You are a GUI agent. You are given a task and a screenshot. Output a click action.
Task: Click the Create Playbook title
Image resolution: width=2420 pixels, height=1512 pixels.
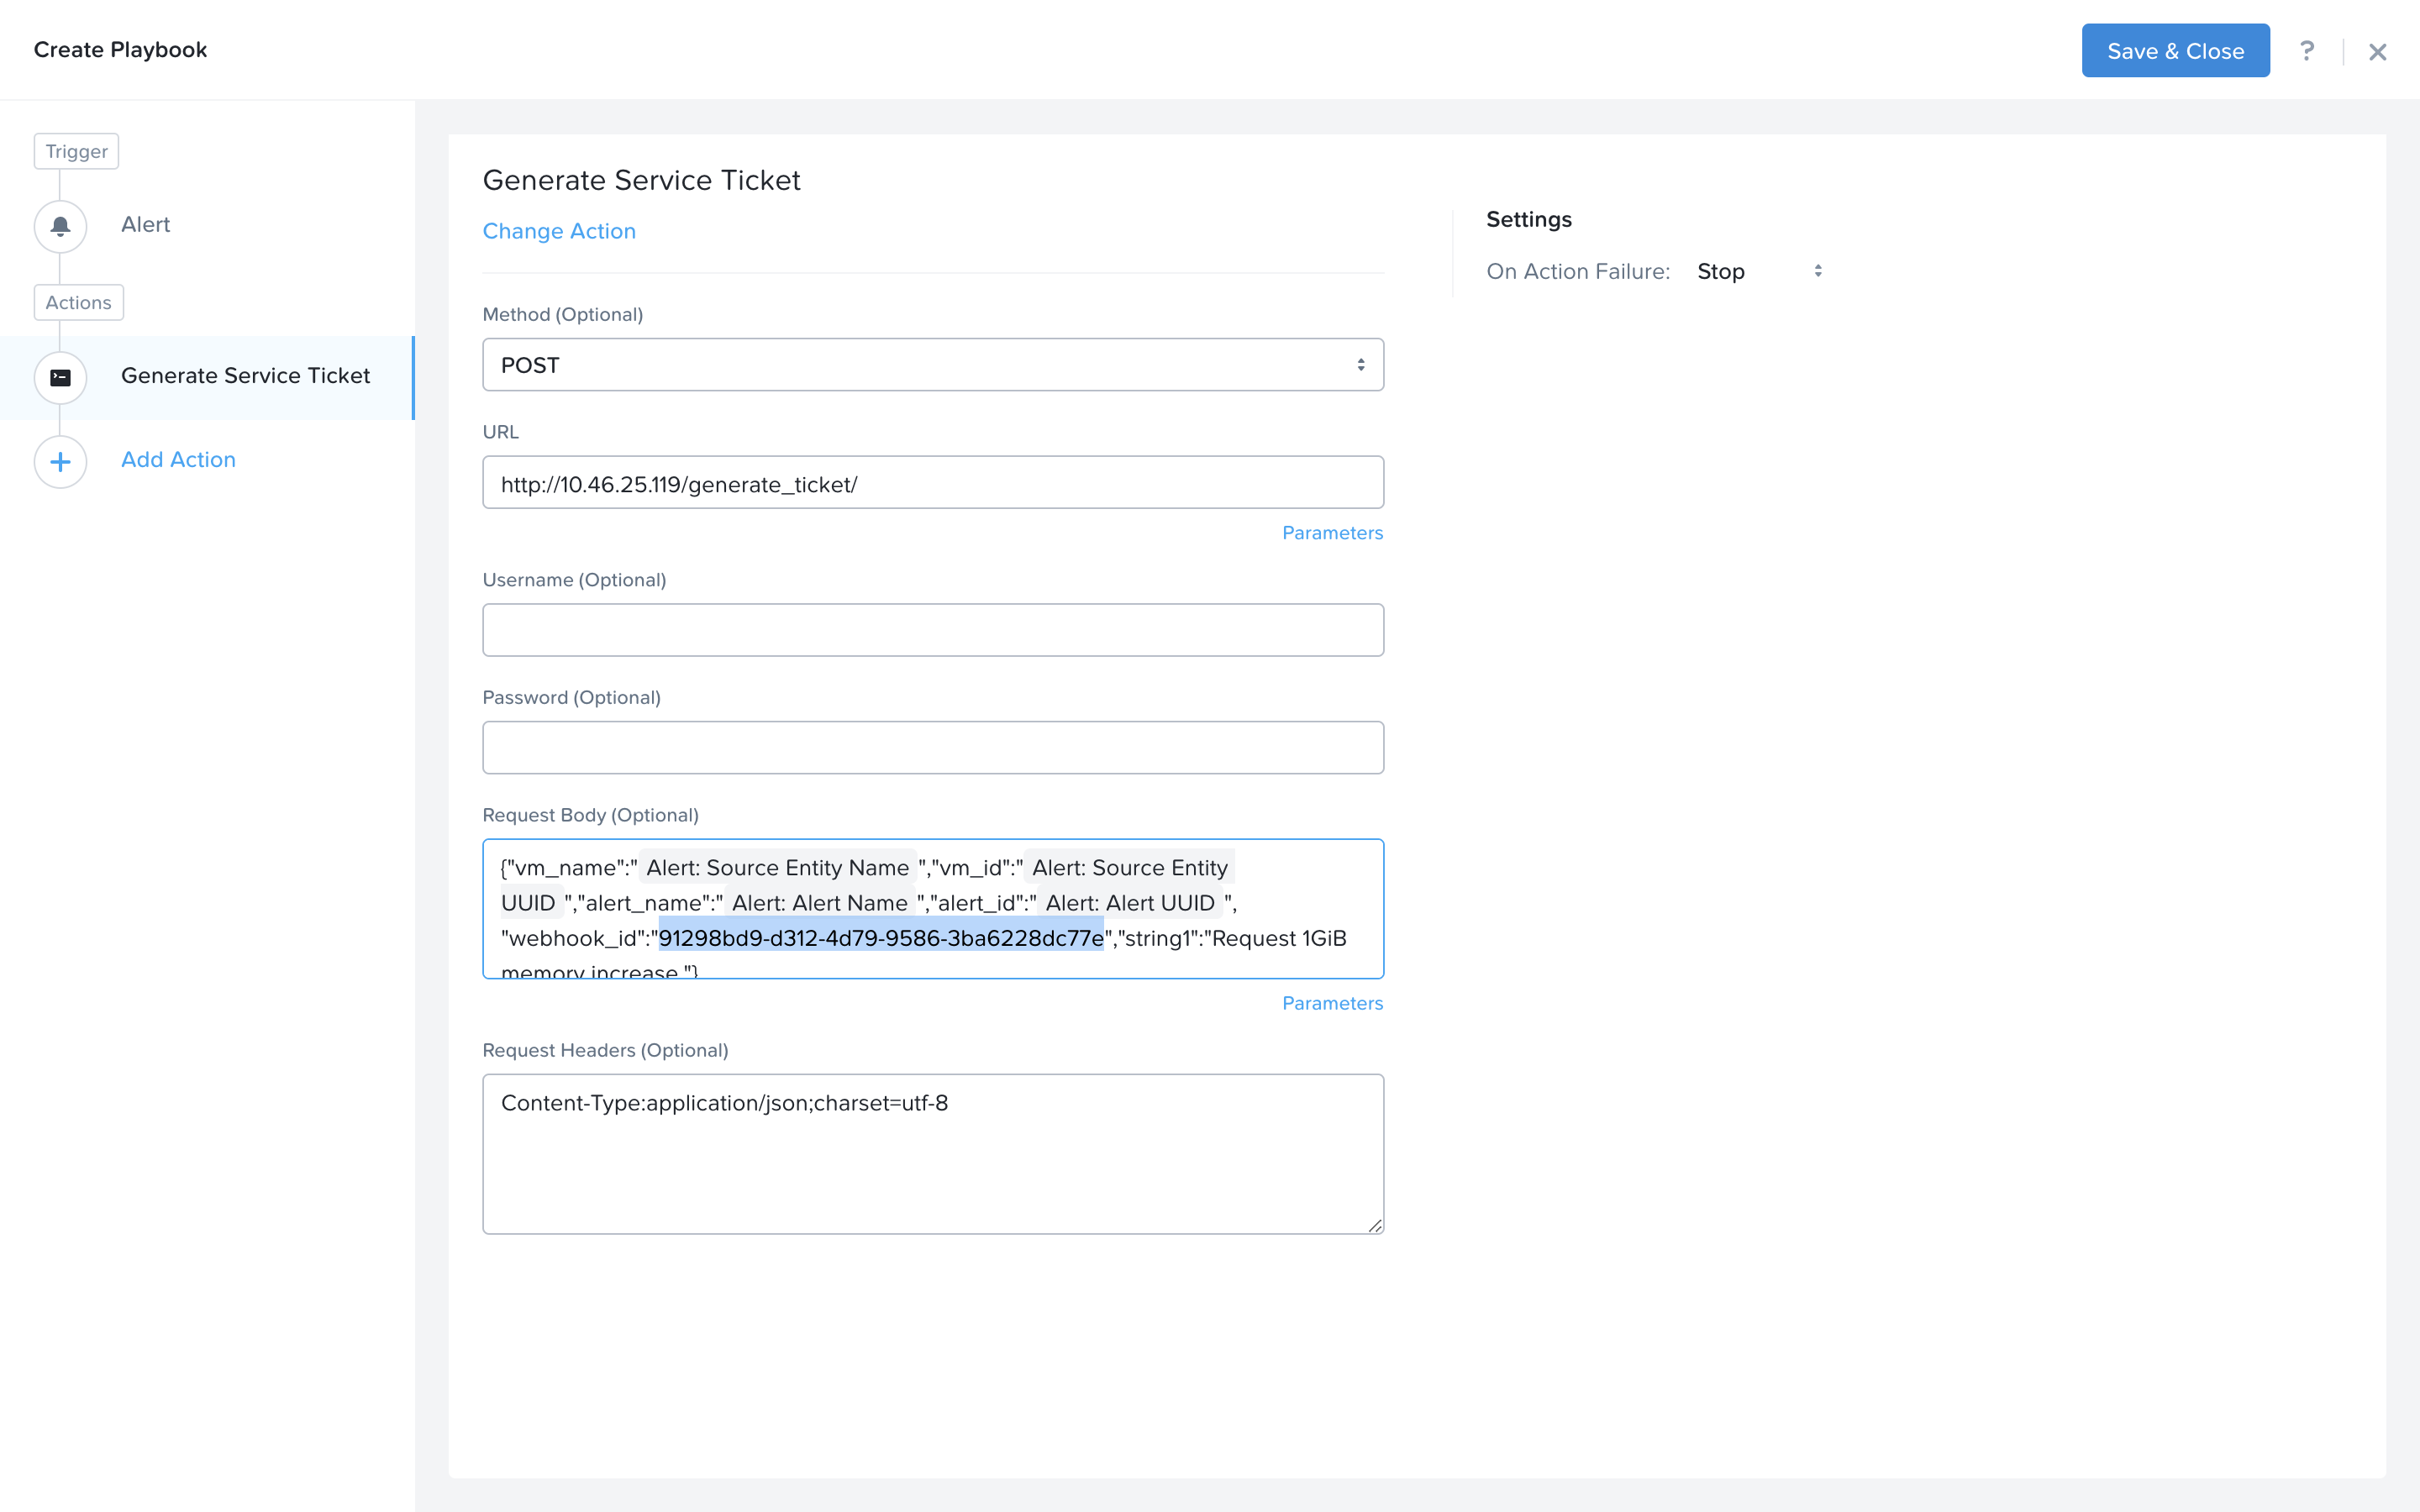(x=120, y=50)
